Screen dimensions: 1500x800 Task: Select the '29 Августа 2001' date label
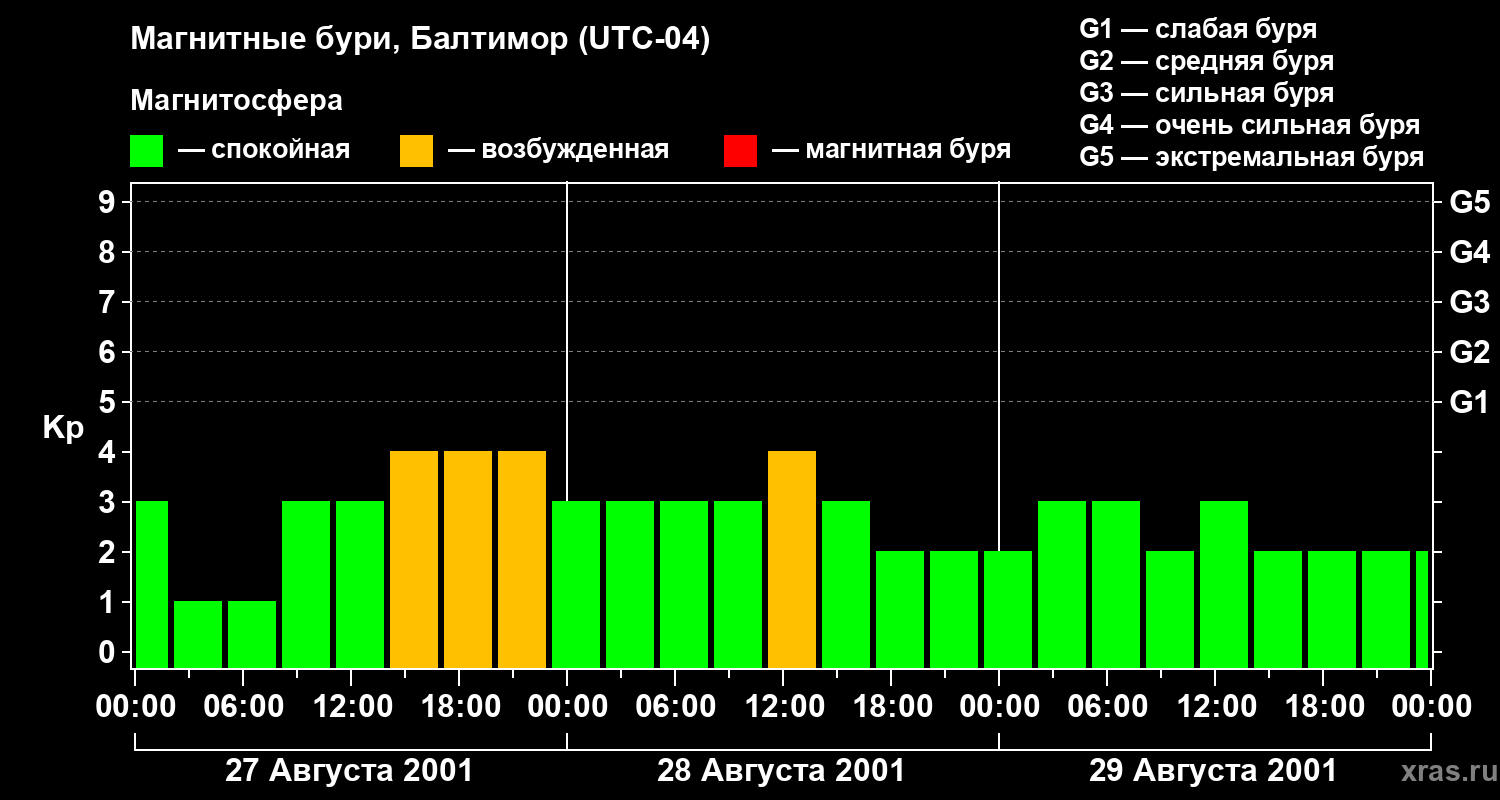[1213, 771]
